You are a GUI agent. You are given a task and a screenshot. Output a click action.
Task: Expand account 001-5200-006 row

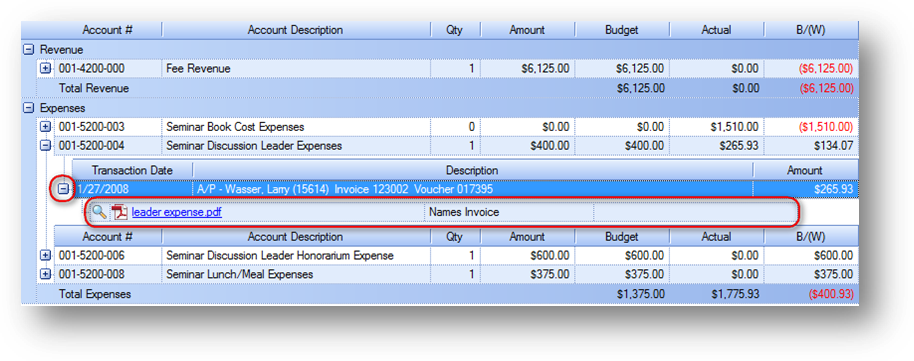click(x=45, y=255)
